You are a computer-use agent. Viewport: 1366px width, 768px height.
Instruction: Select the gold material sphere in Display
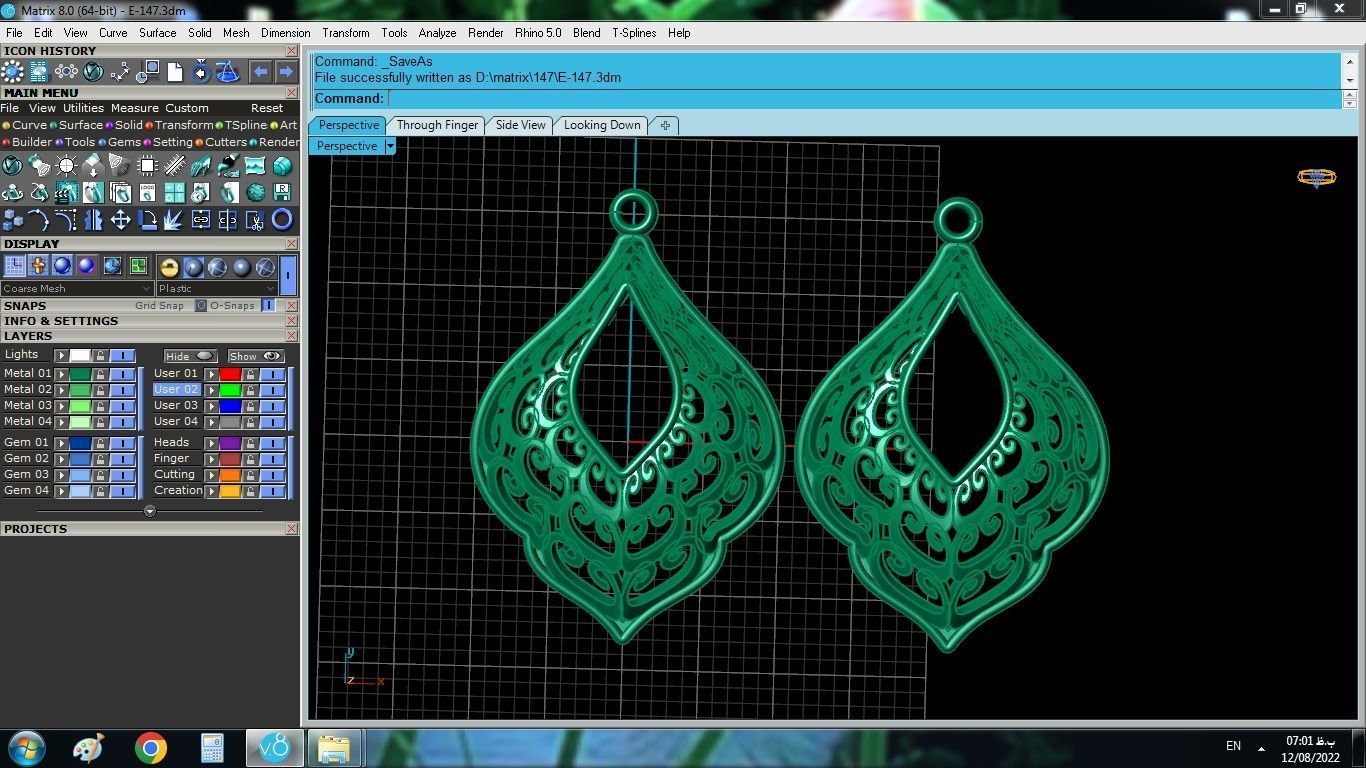tap(169, 267)
